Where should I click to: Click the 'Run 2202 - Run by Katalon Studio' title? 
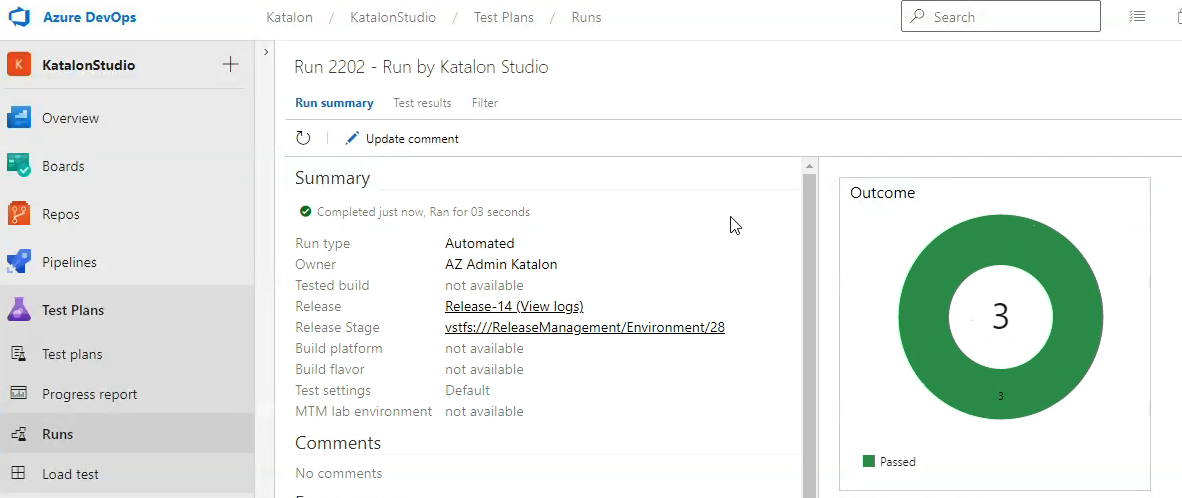click(421, 67)
